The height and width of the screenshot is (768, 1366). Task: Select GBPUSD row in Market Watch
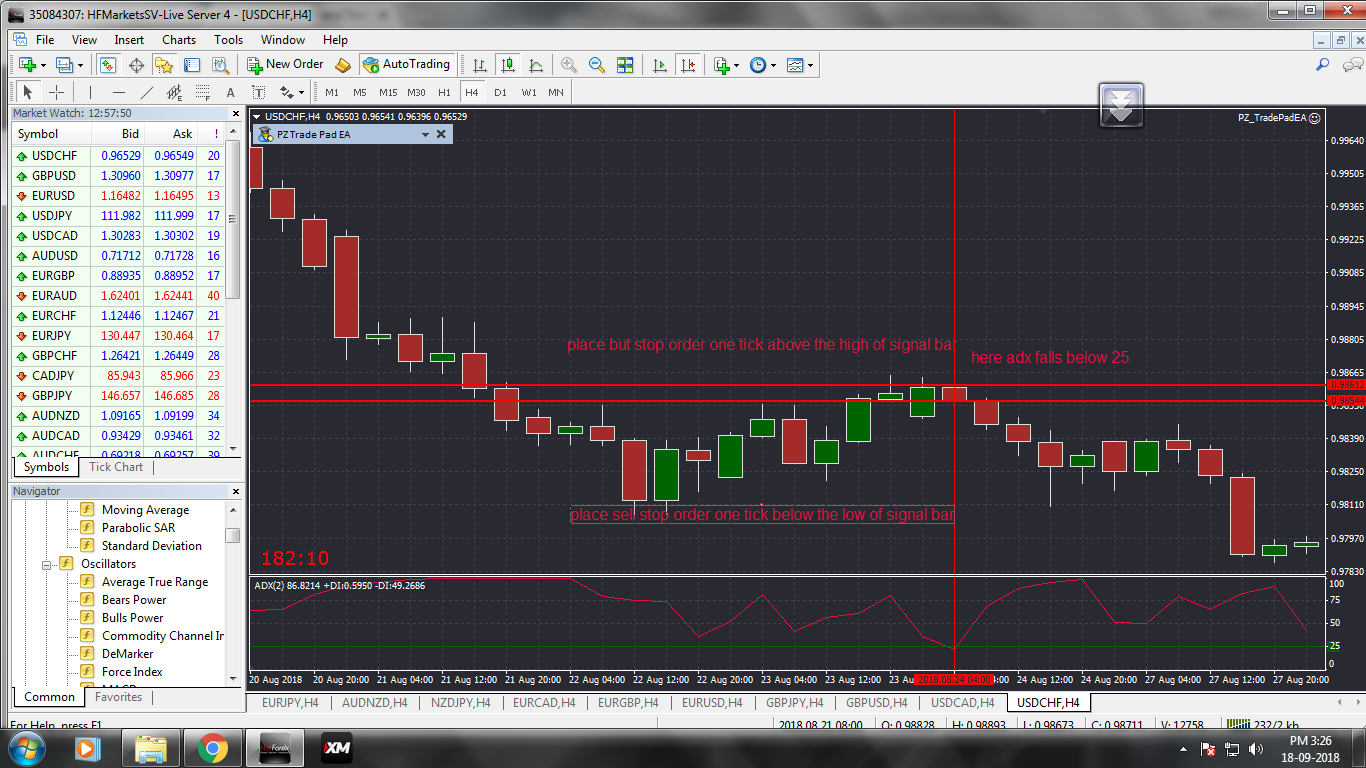coord(53,176)
